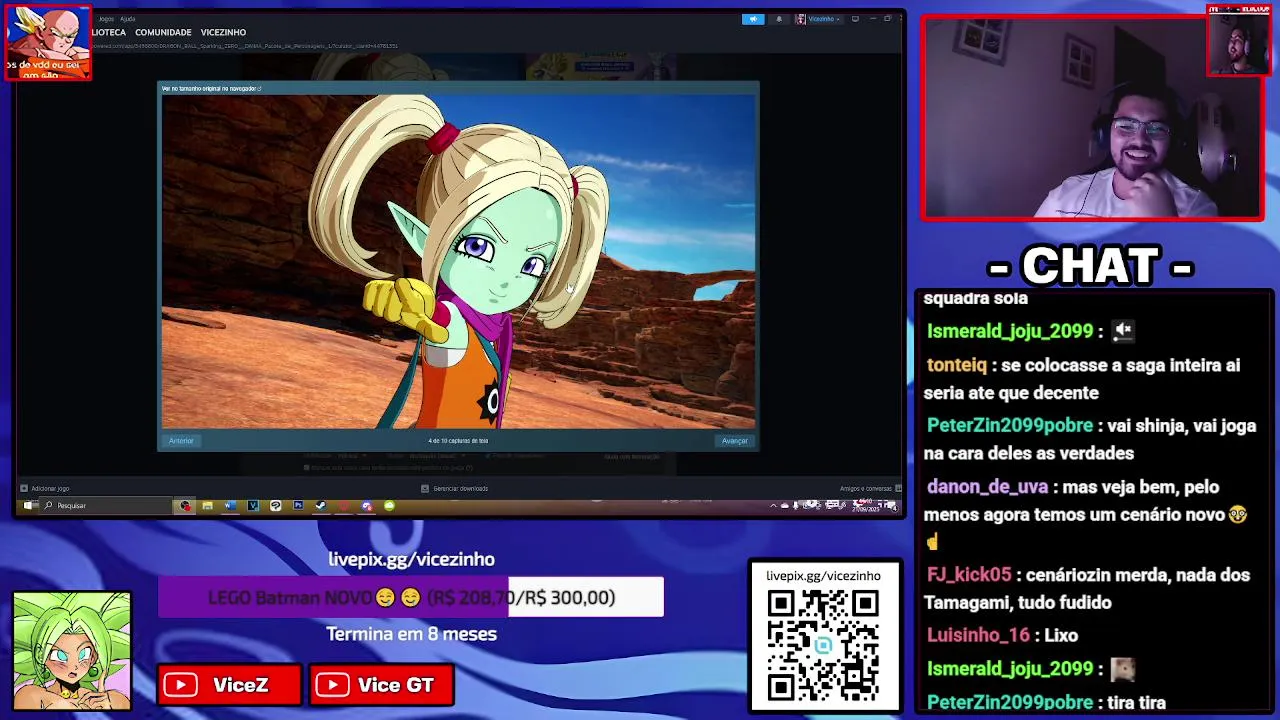1280x720 pixels.
Task: Click the 'Termina em 8 meses' text
Action: (411, 634)
